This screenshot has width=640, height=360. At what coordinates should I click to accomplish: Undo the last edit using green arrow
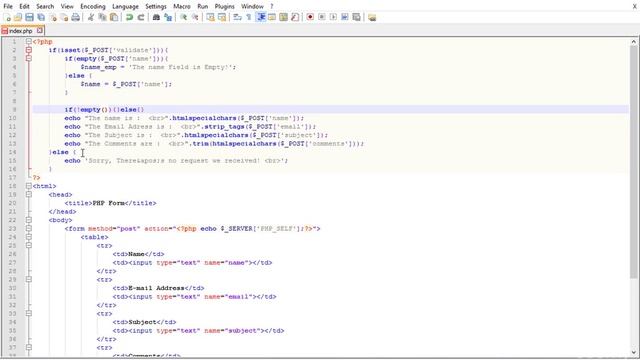point(129,17)
